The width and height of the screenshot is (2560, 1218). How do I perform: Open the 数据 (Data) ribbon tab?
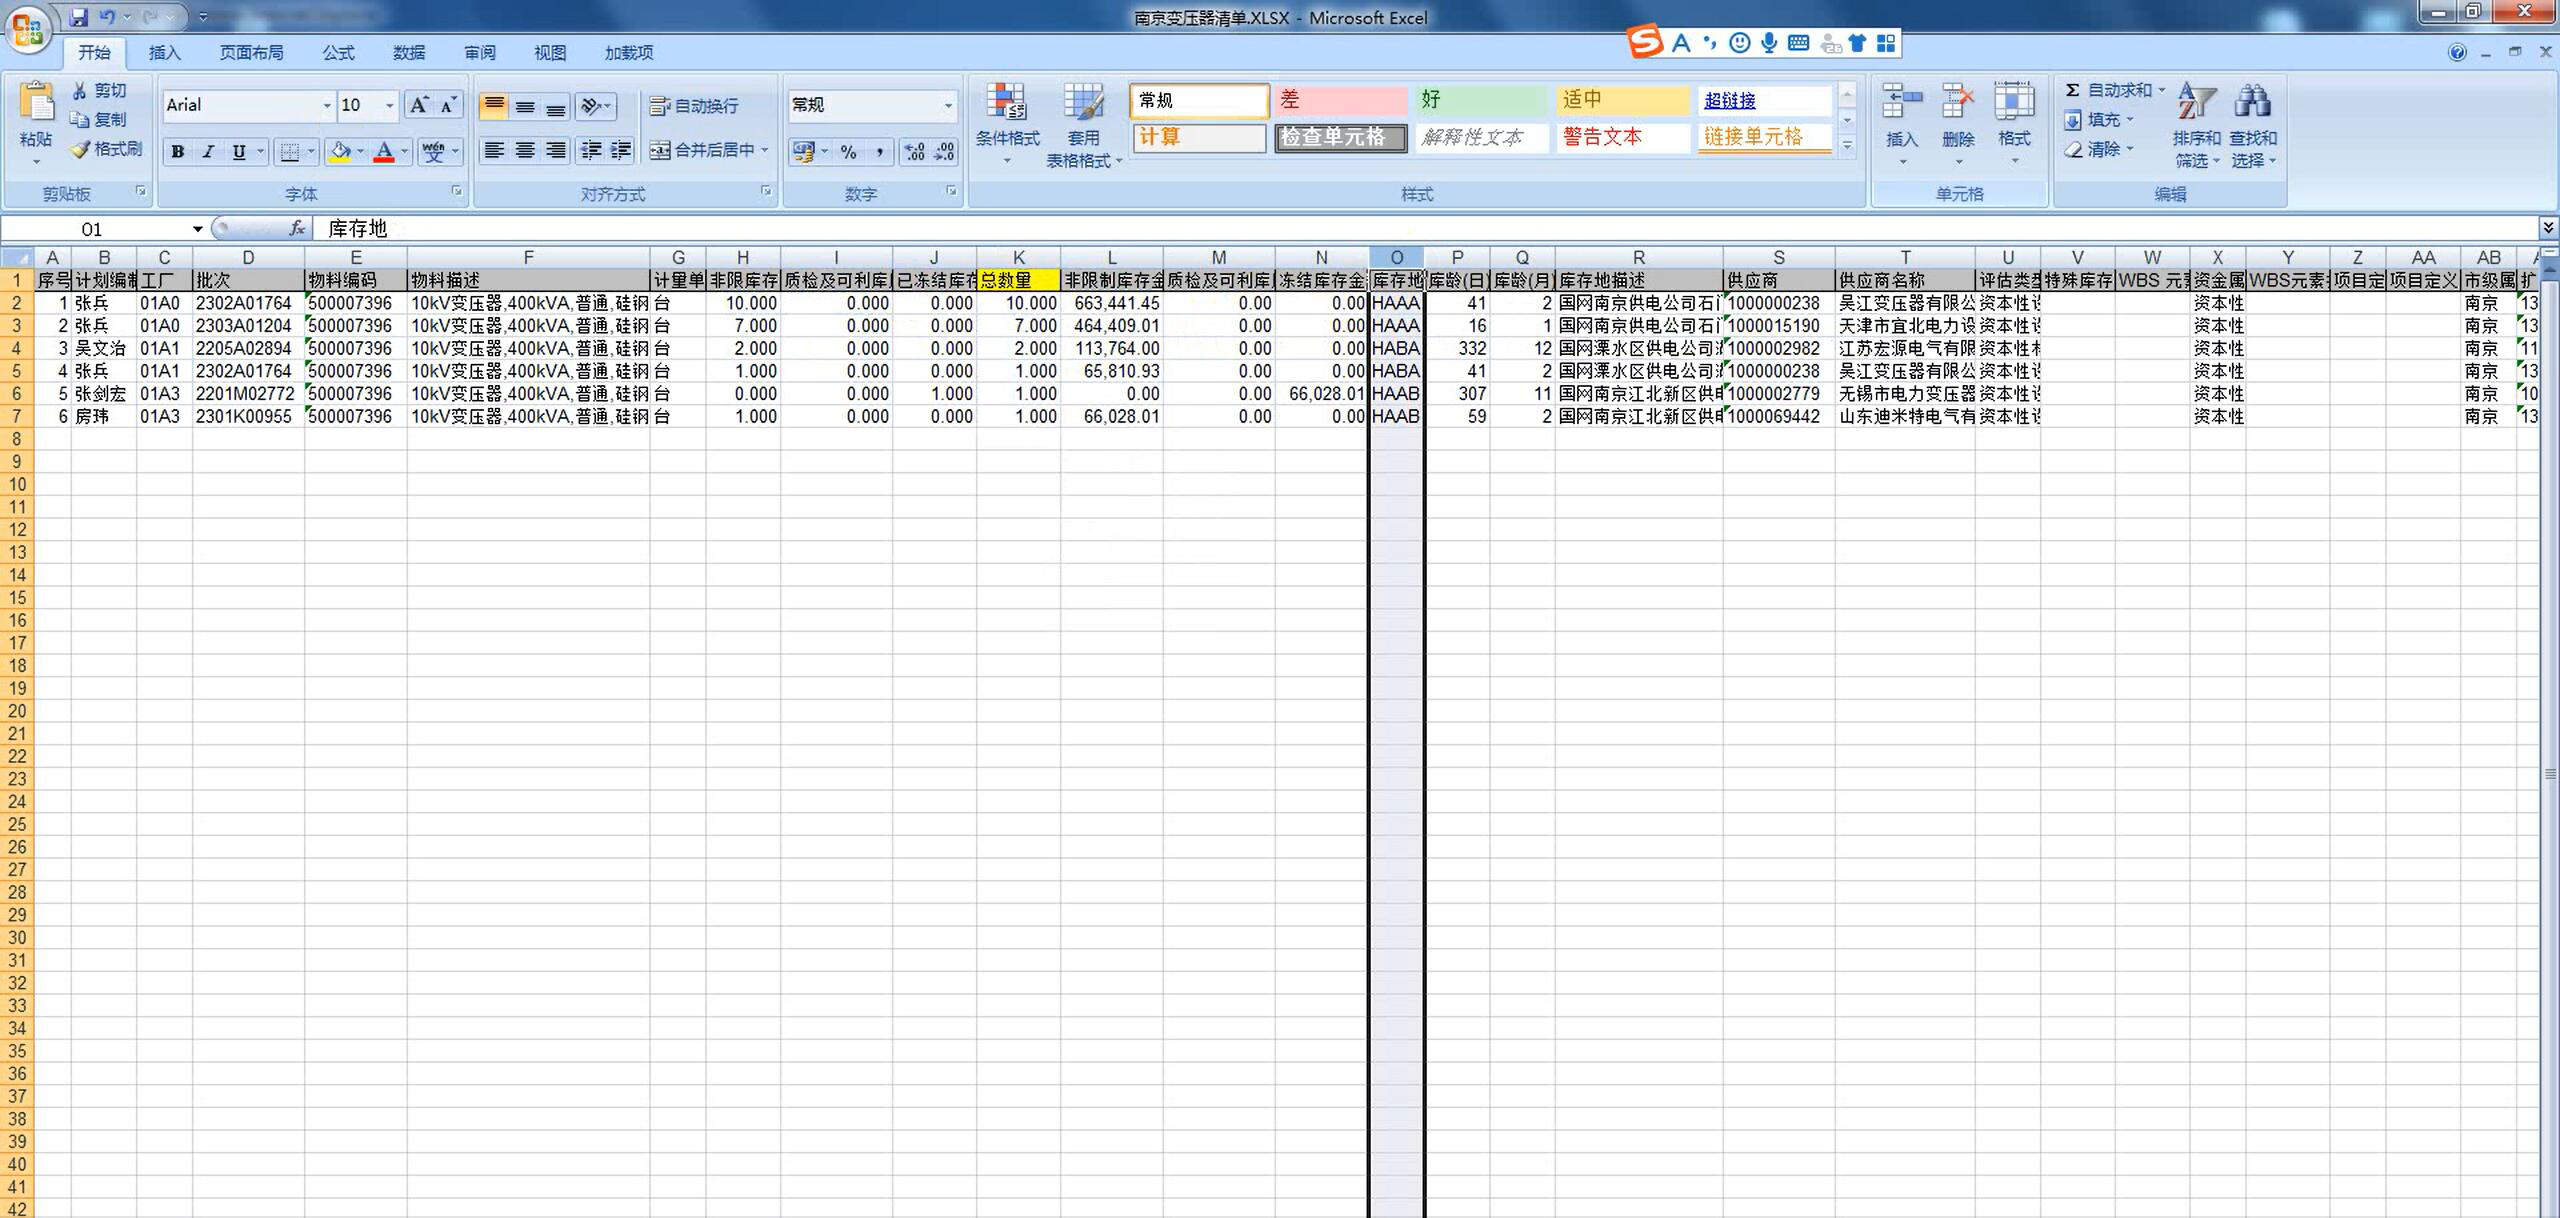pos(408,53)
